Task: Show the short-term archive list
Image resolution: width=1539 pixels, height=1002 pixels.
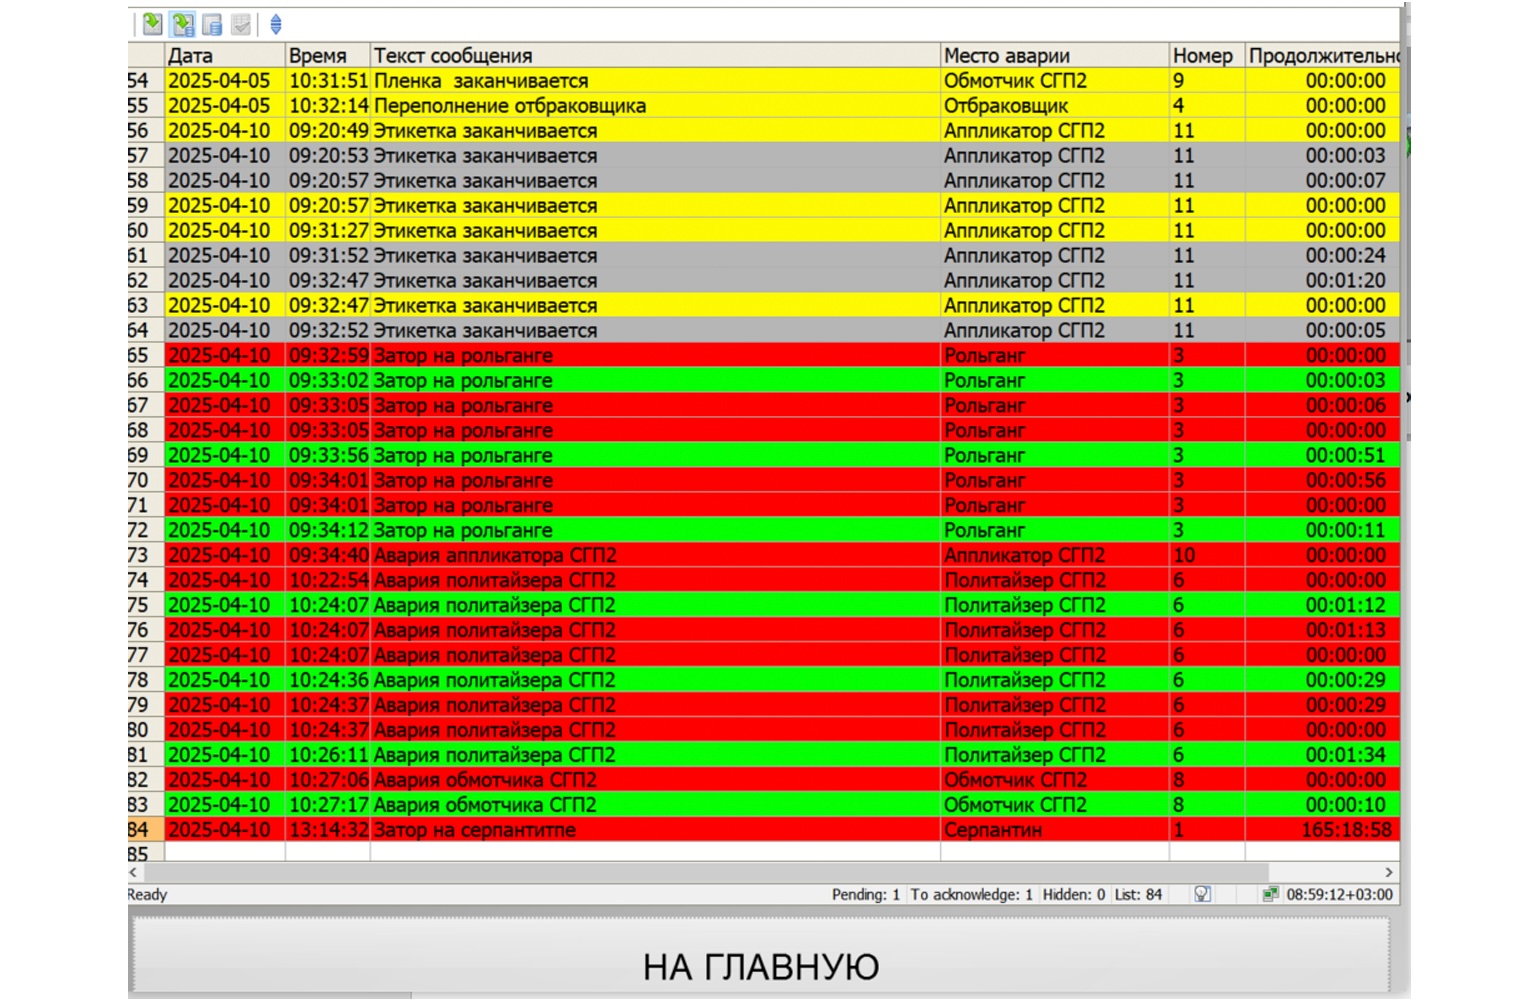Action: [x=183, y=24]
